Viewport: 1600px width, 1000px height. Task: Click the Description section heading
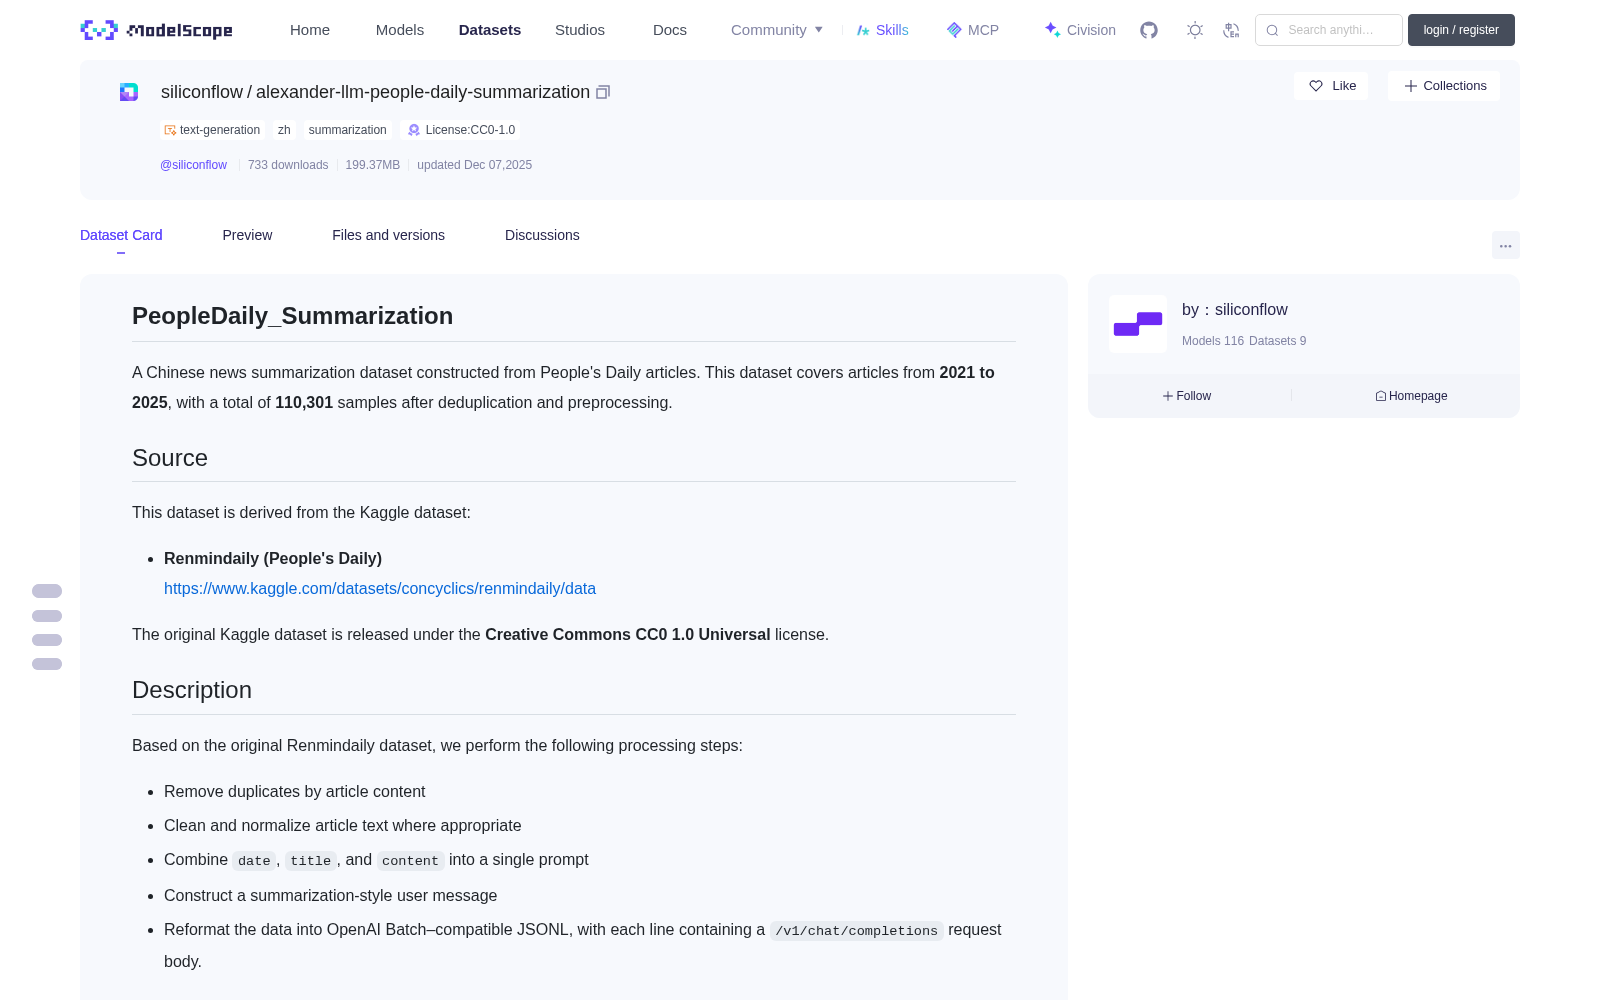tap(192, 690)
